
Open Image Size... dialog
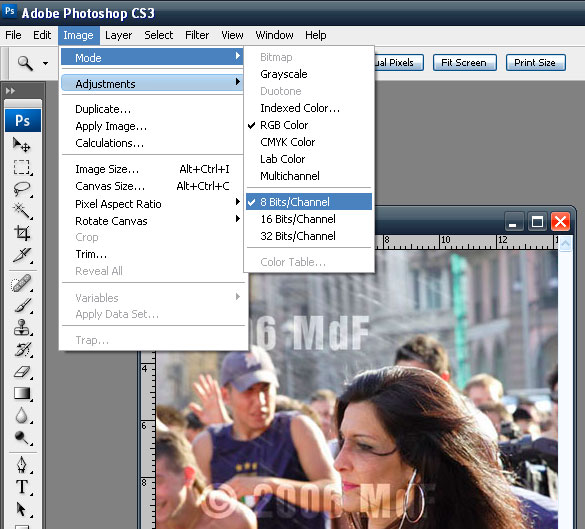tap(153, 169)
